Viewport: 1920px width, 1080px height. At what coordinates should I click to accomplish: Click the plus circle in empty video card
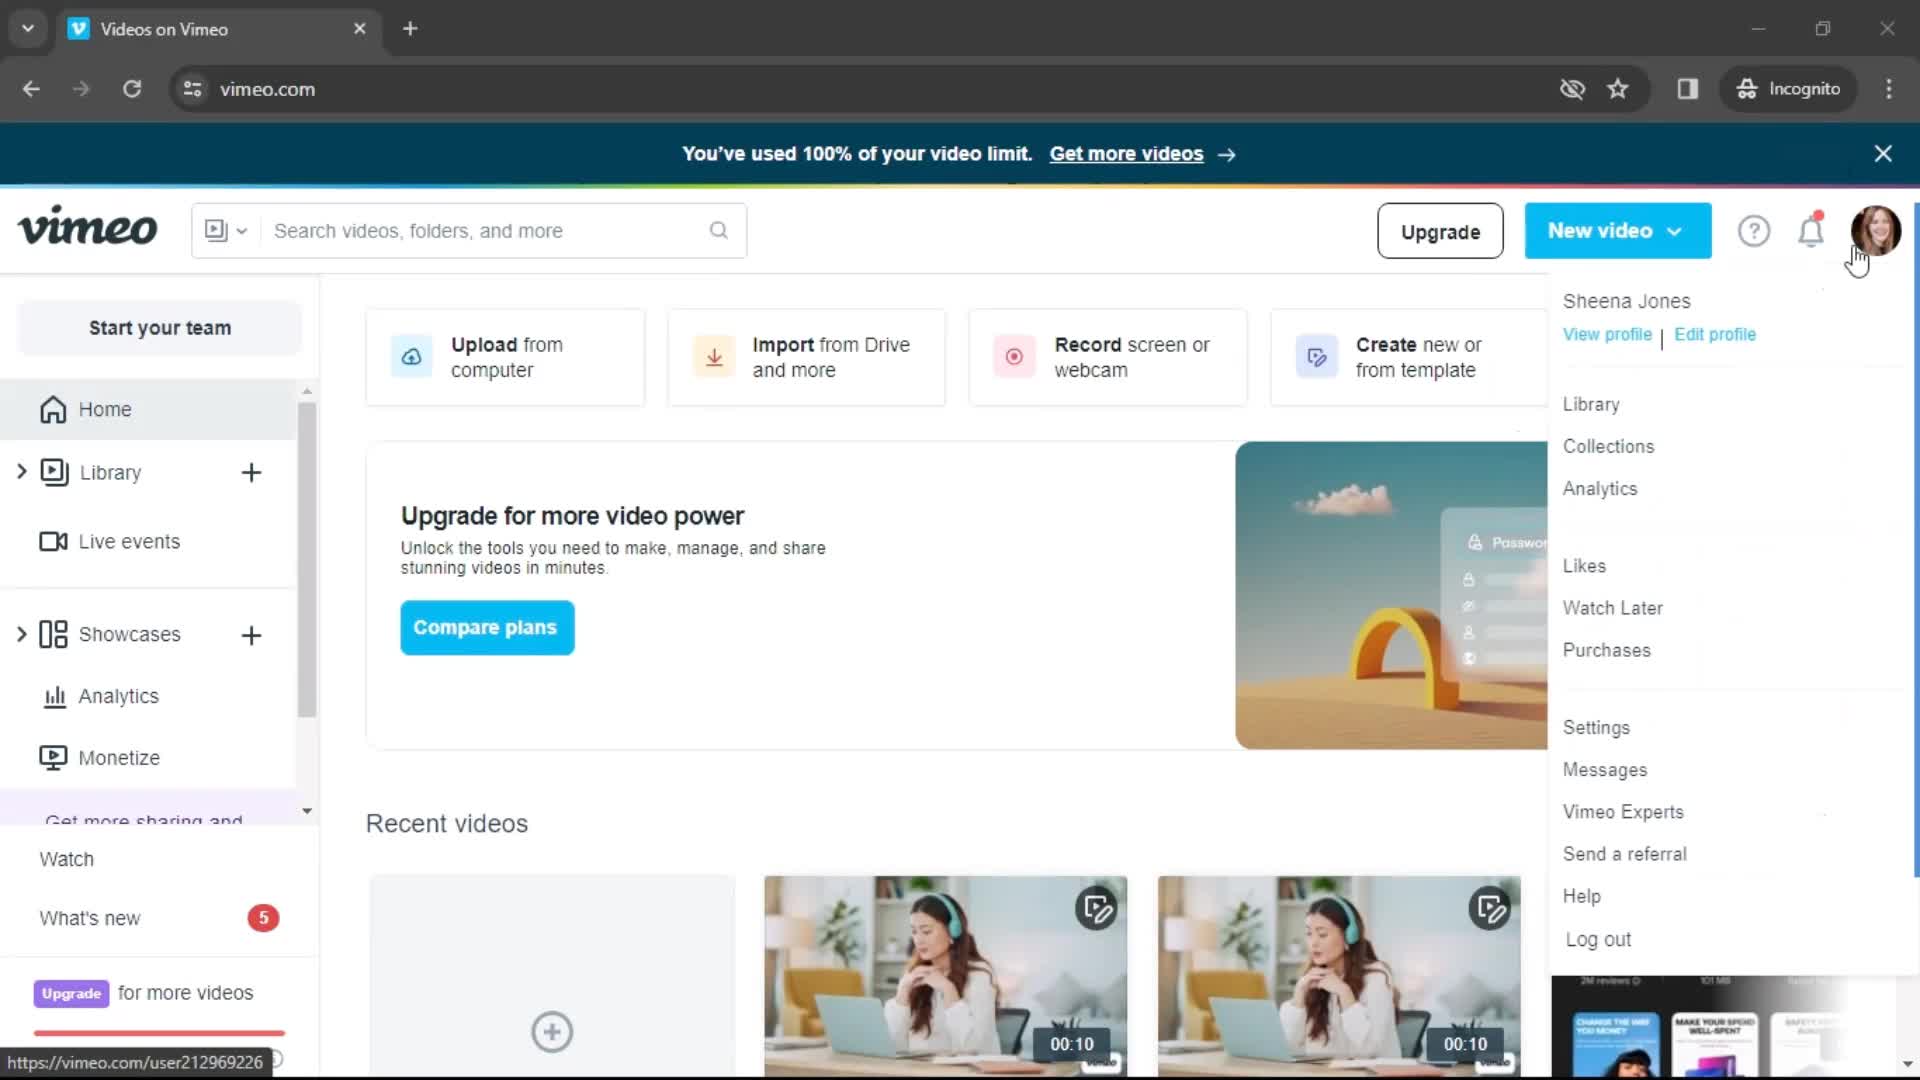pos(552,1032)
